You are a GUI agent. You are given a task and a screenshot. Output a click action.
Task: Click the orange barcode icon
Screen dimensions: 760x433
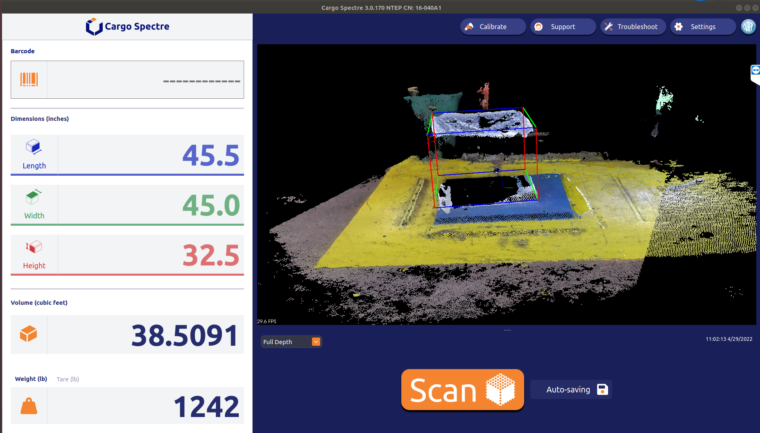tap(29, 80)
